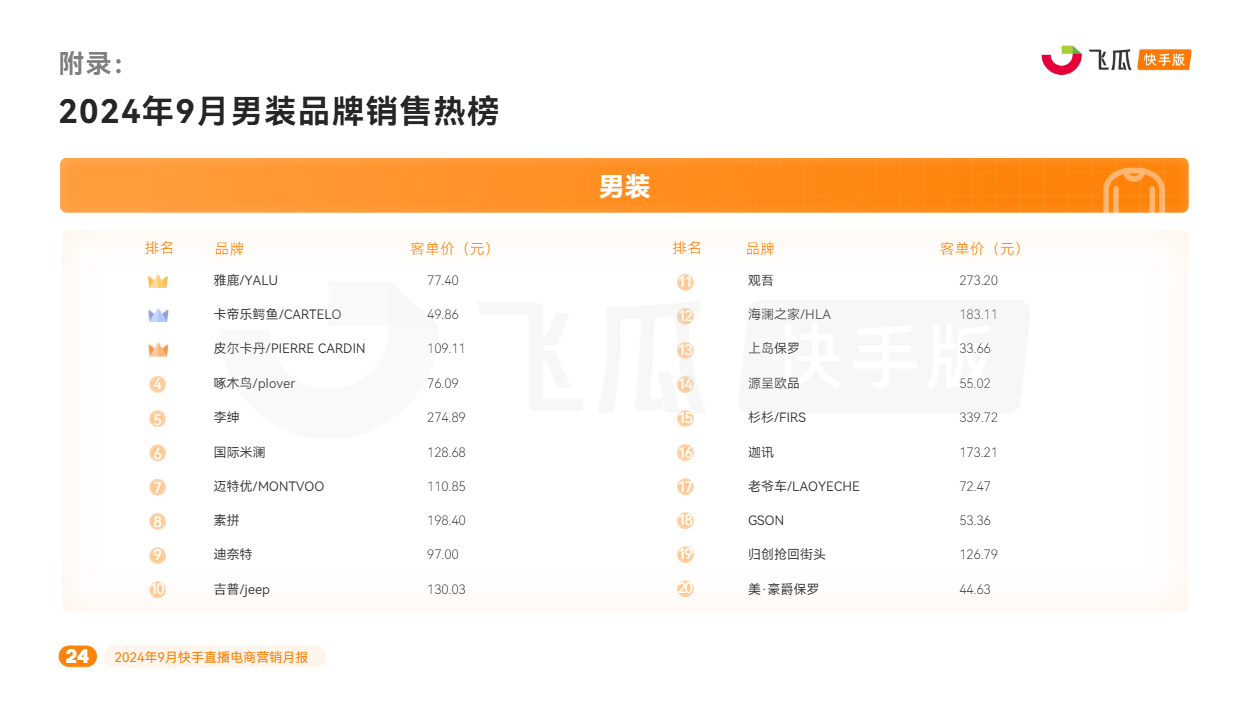Click the brand name 吉普/jeep

(242, 590)
